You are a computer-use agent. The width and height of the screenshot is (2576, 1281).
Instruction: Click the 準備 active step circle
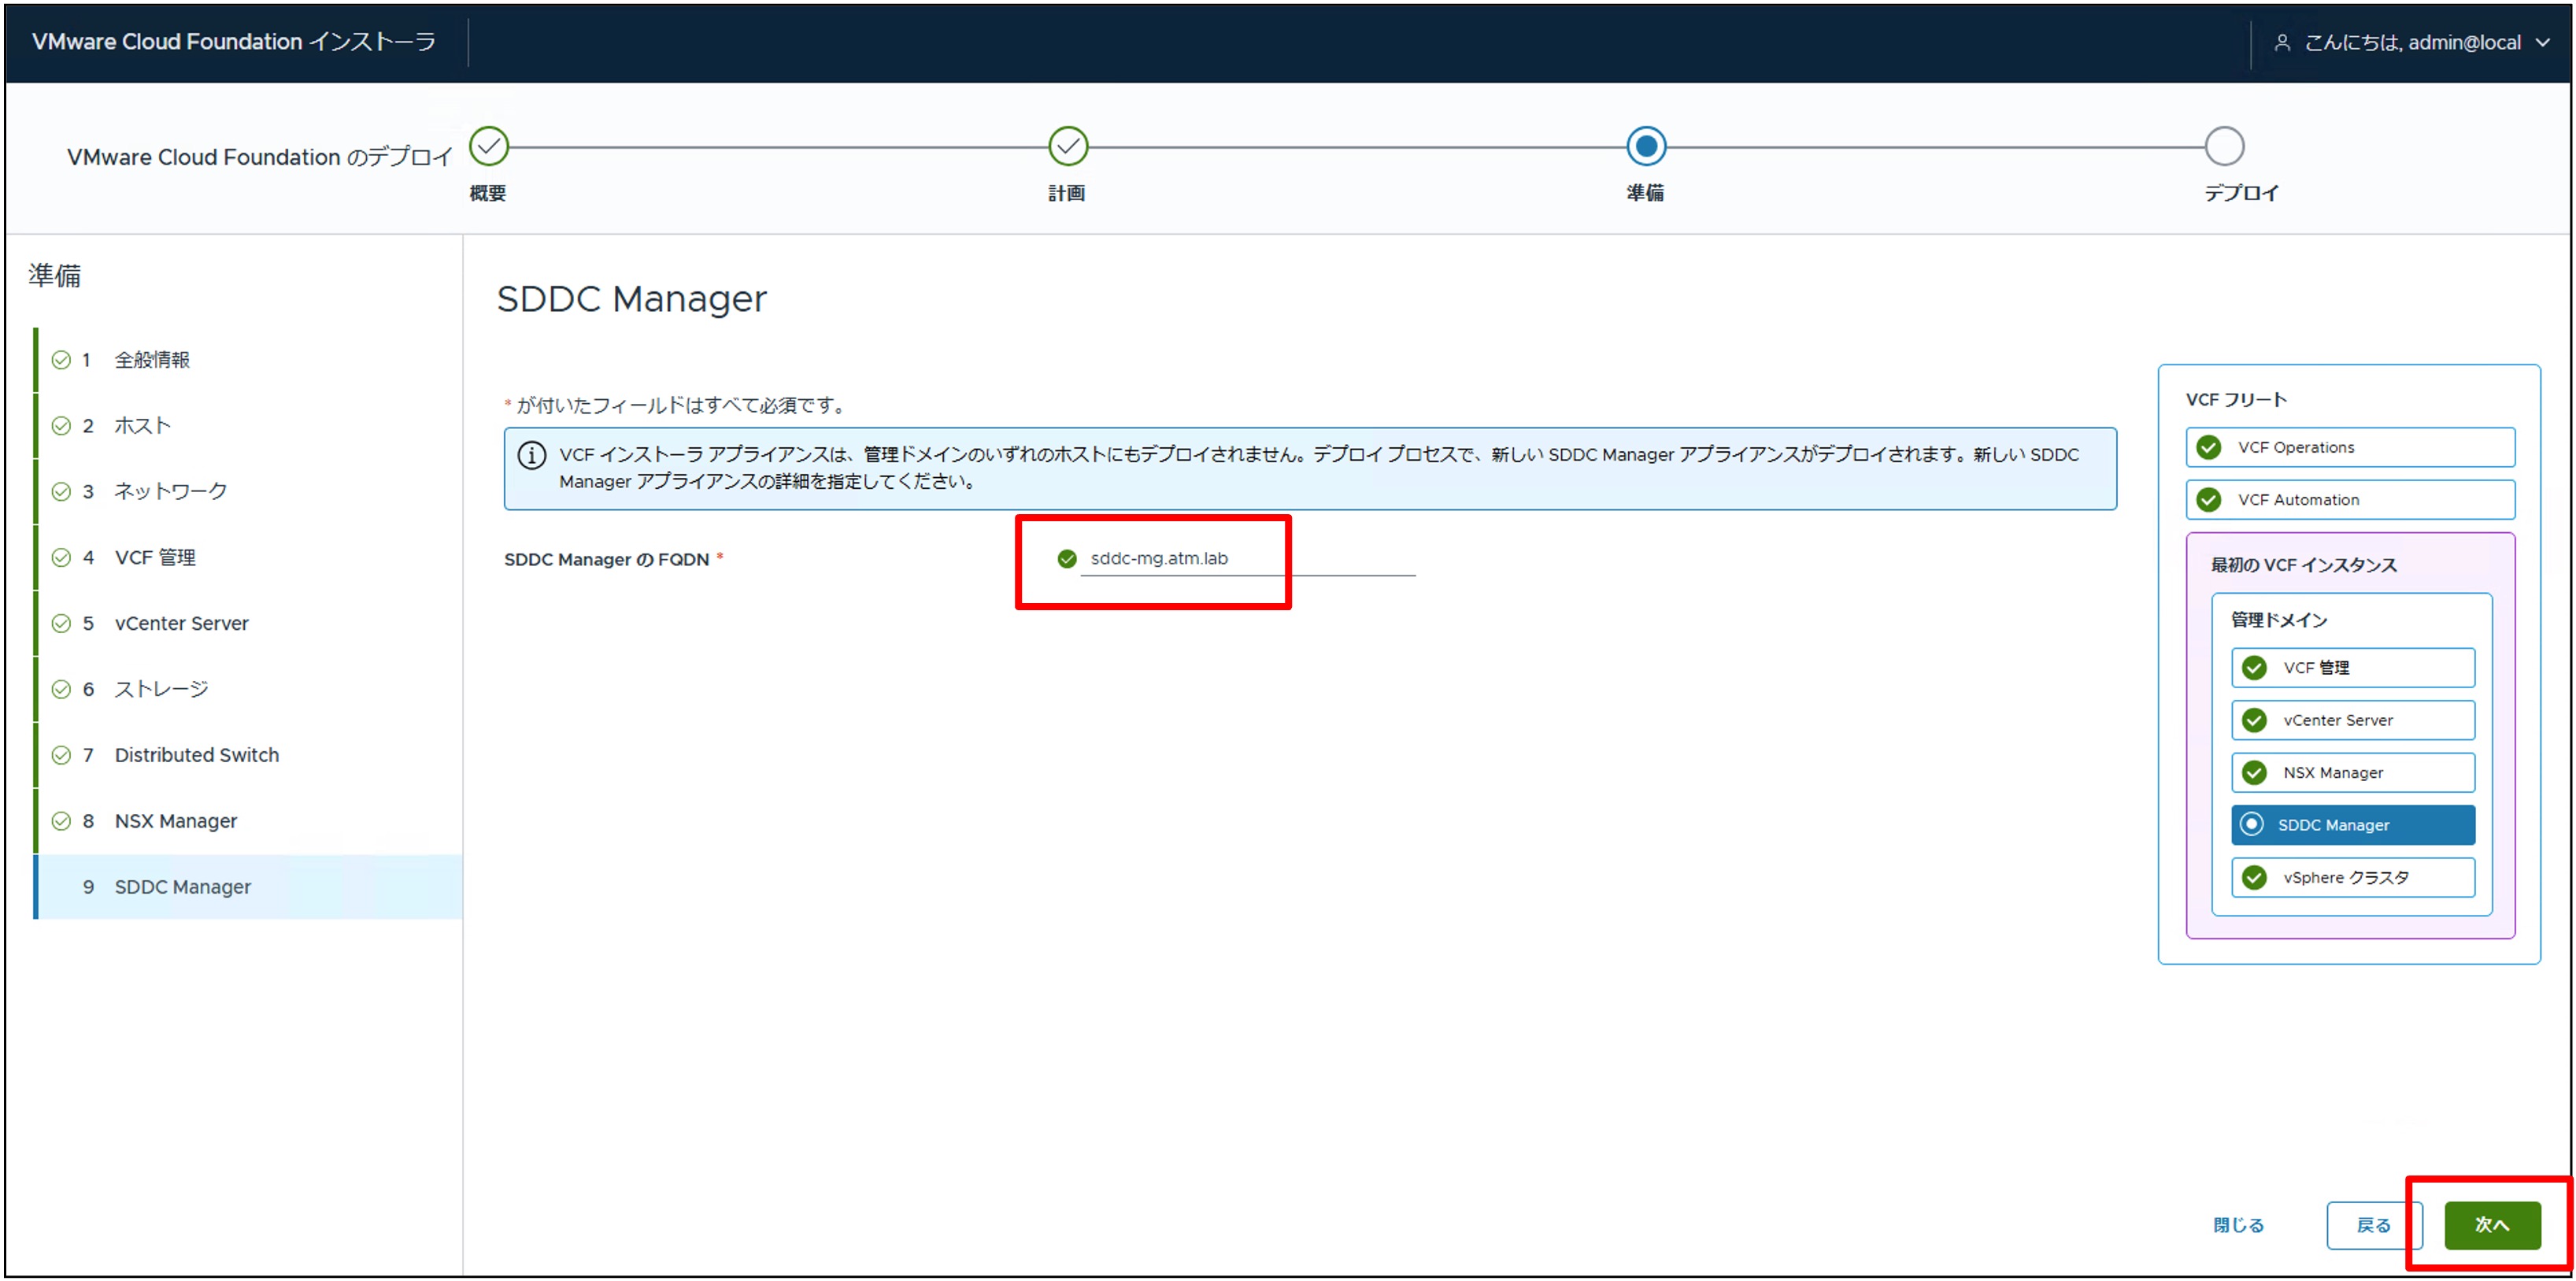[x=1646, y=146]
